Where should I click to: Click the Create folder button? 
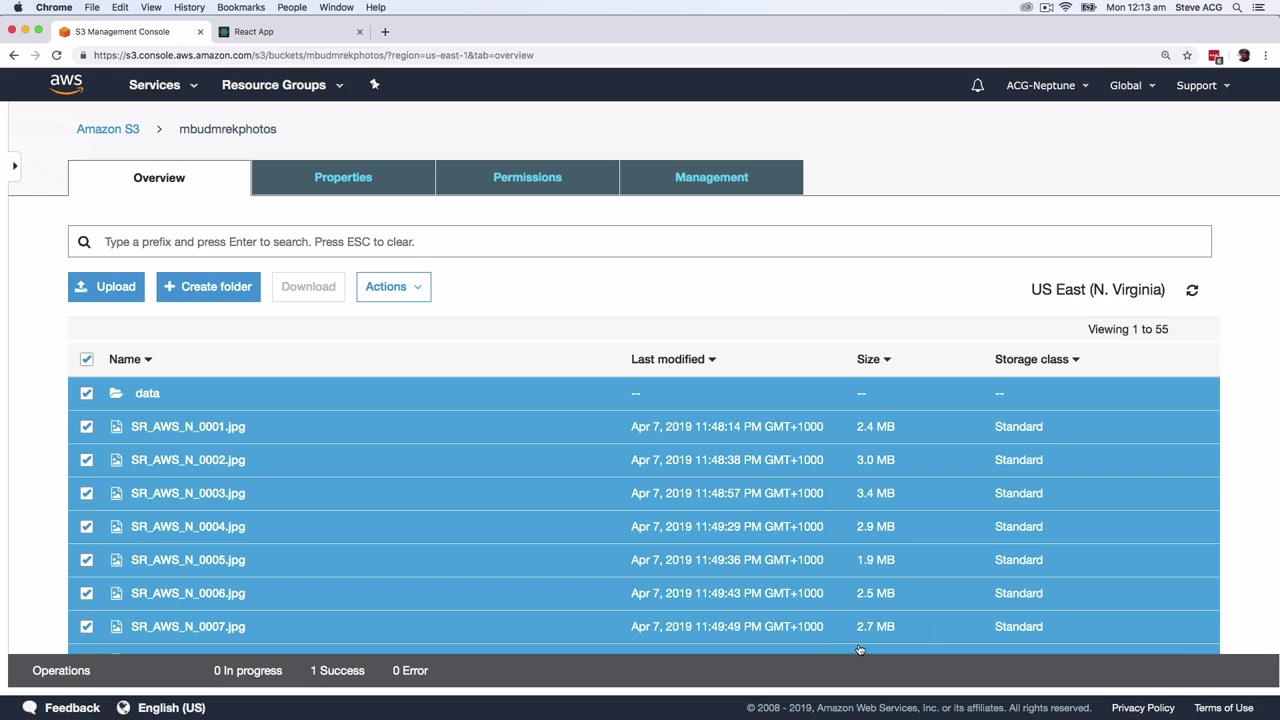tap(208, 287)
